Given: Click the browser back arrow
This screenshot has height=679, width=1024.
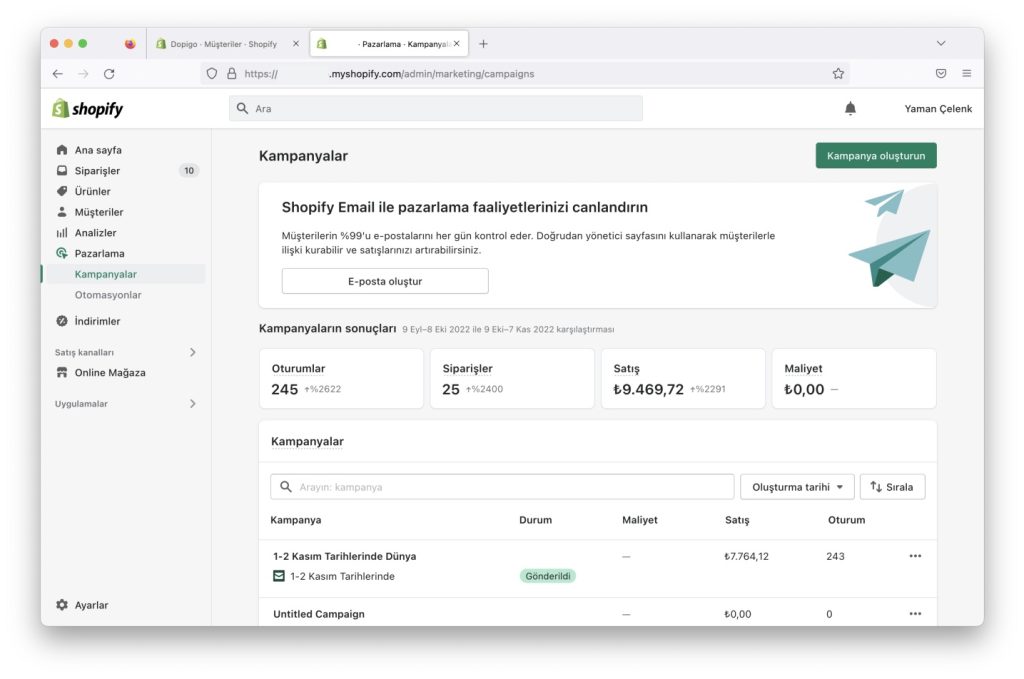Looking at the screenshot, I should 57,74.
